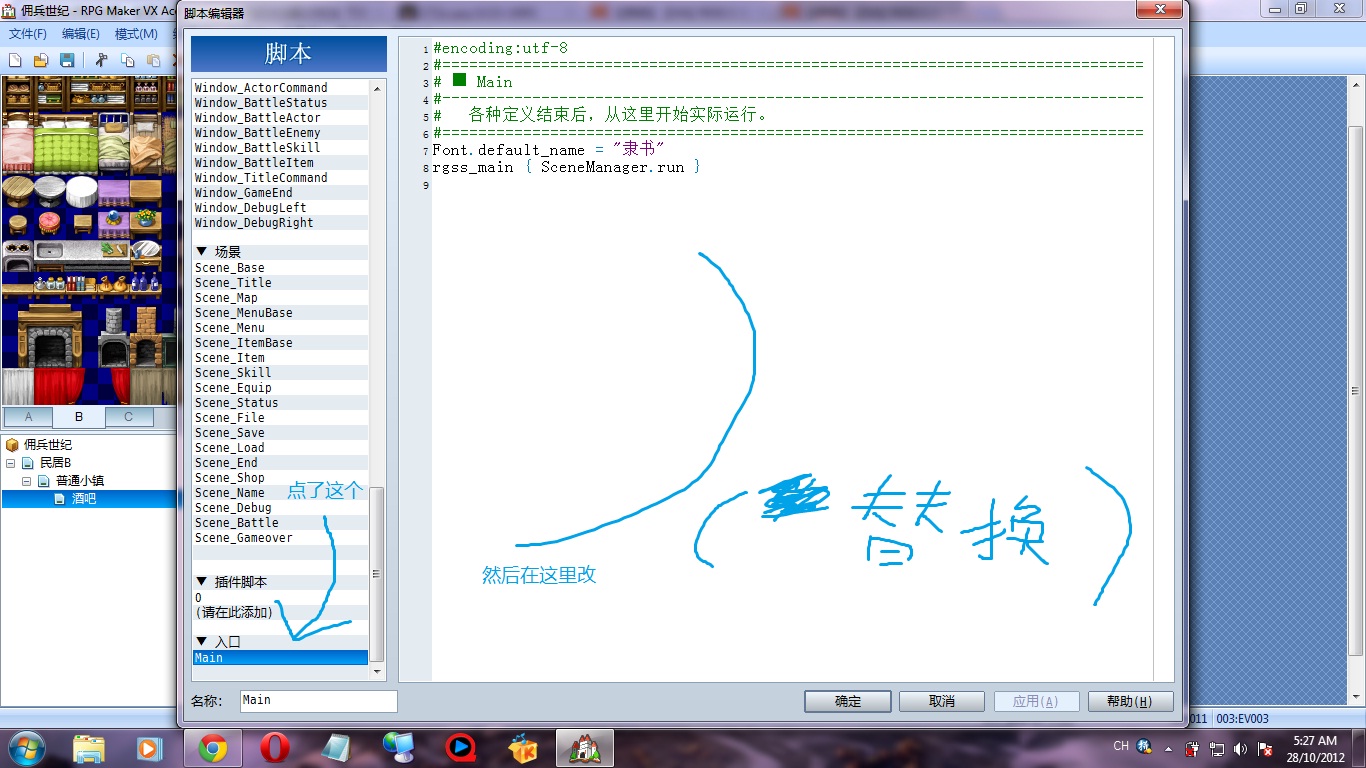This screenshot has height=768, width=1366.
Task: Open the 文件(F) menu
Action: pyautogui.click(x=28, y=34)
